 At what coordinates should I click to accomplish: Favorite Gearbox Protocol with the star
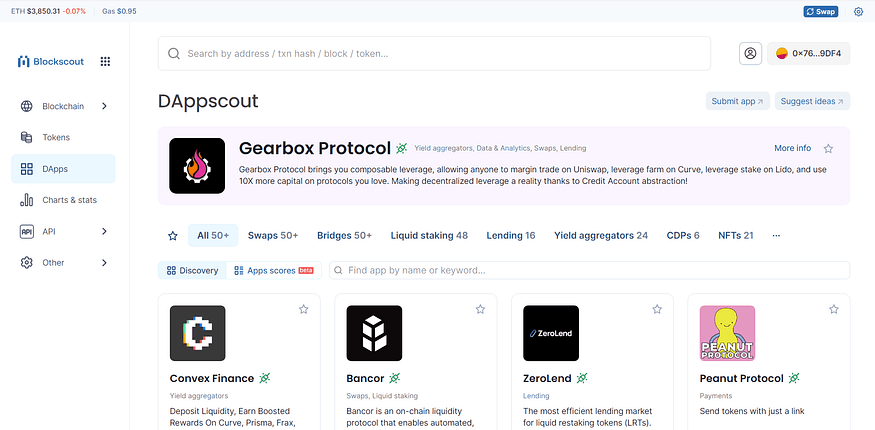pos(828,148)
